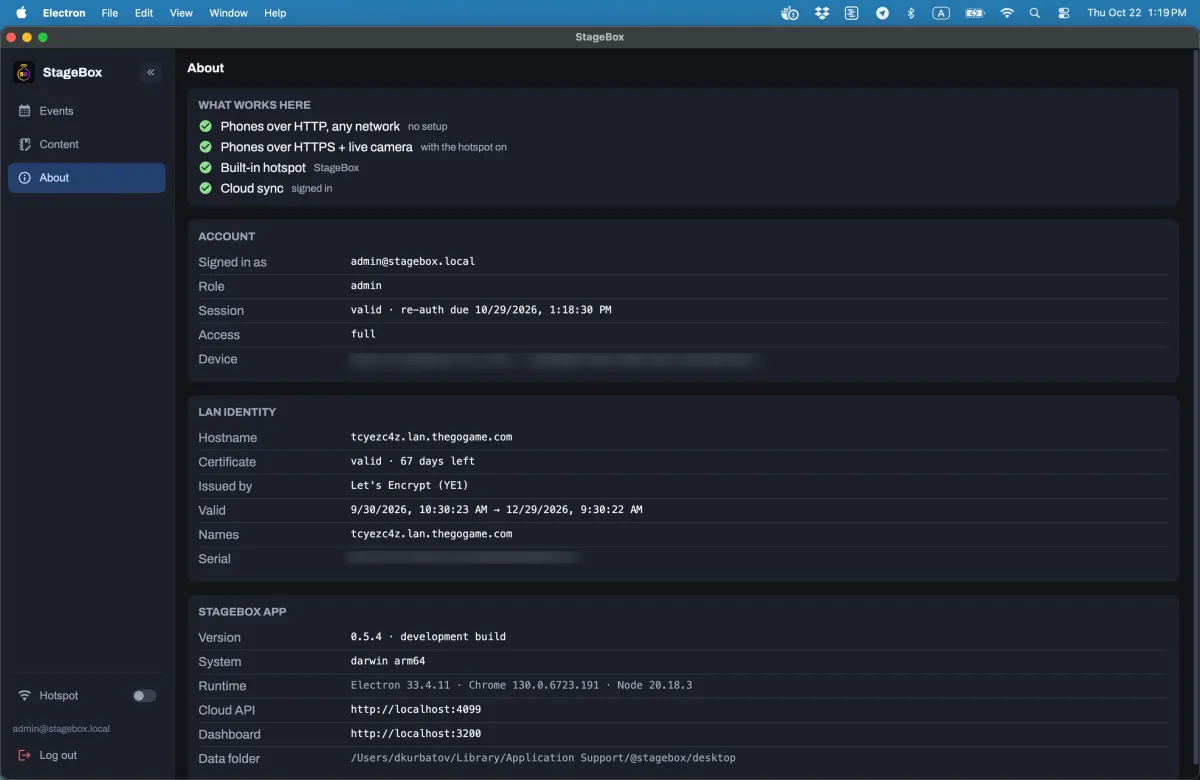Click the Hotspot wifi icon in sidebar
This screenshot has width=1200, height=780.
click(25, 696)
